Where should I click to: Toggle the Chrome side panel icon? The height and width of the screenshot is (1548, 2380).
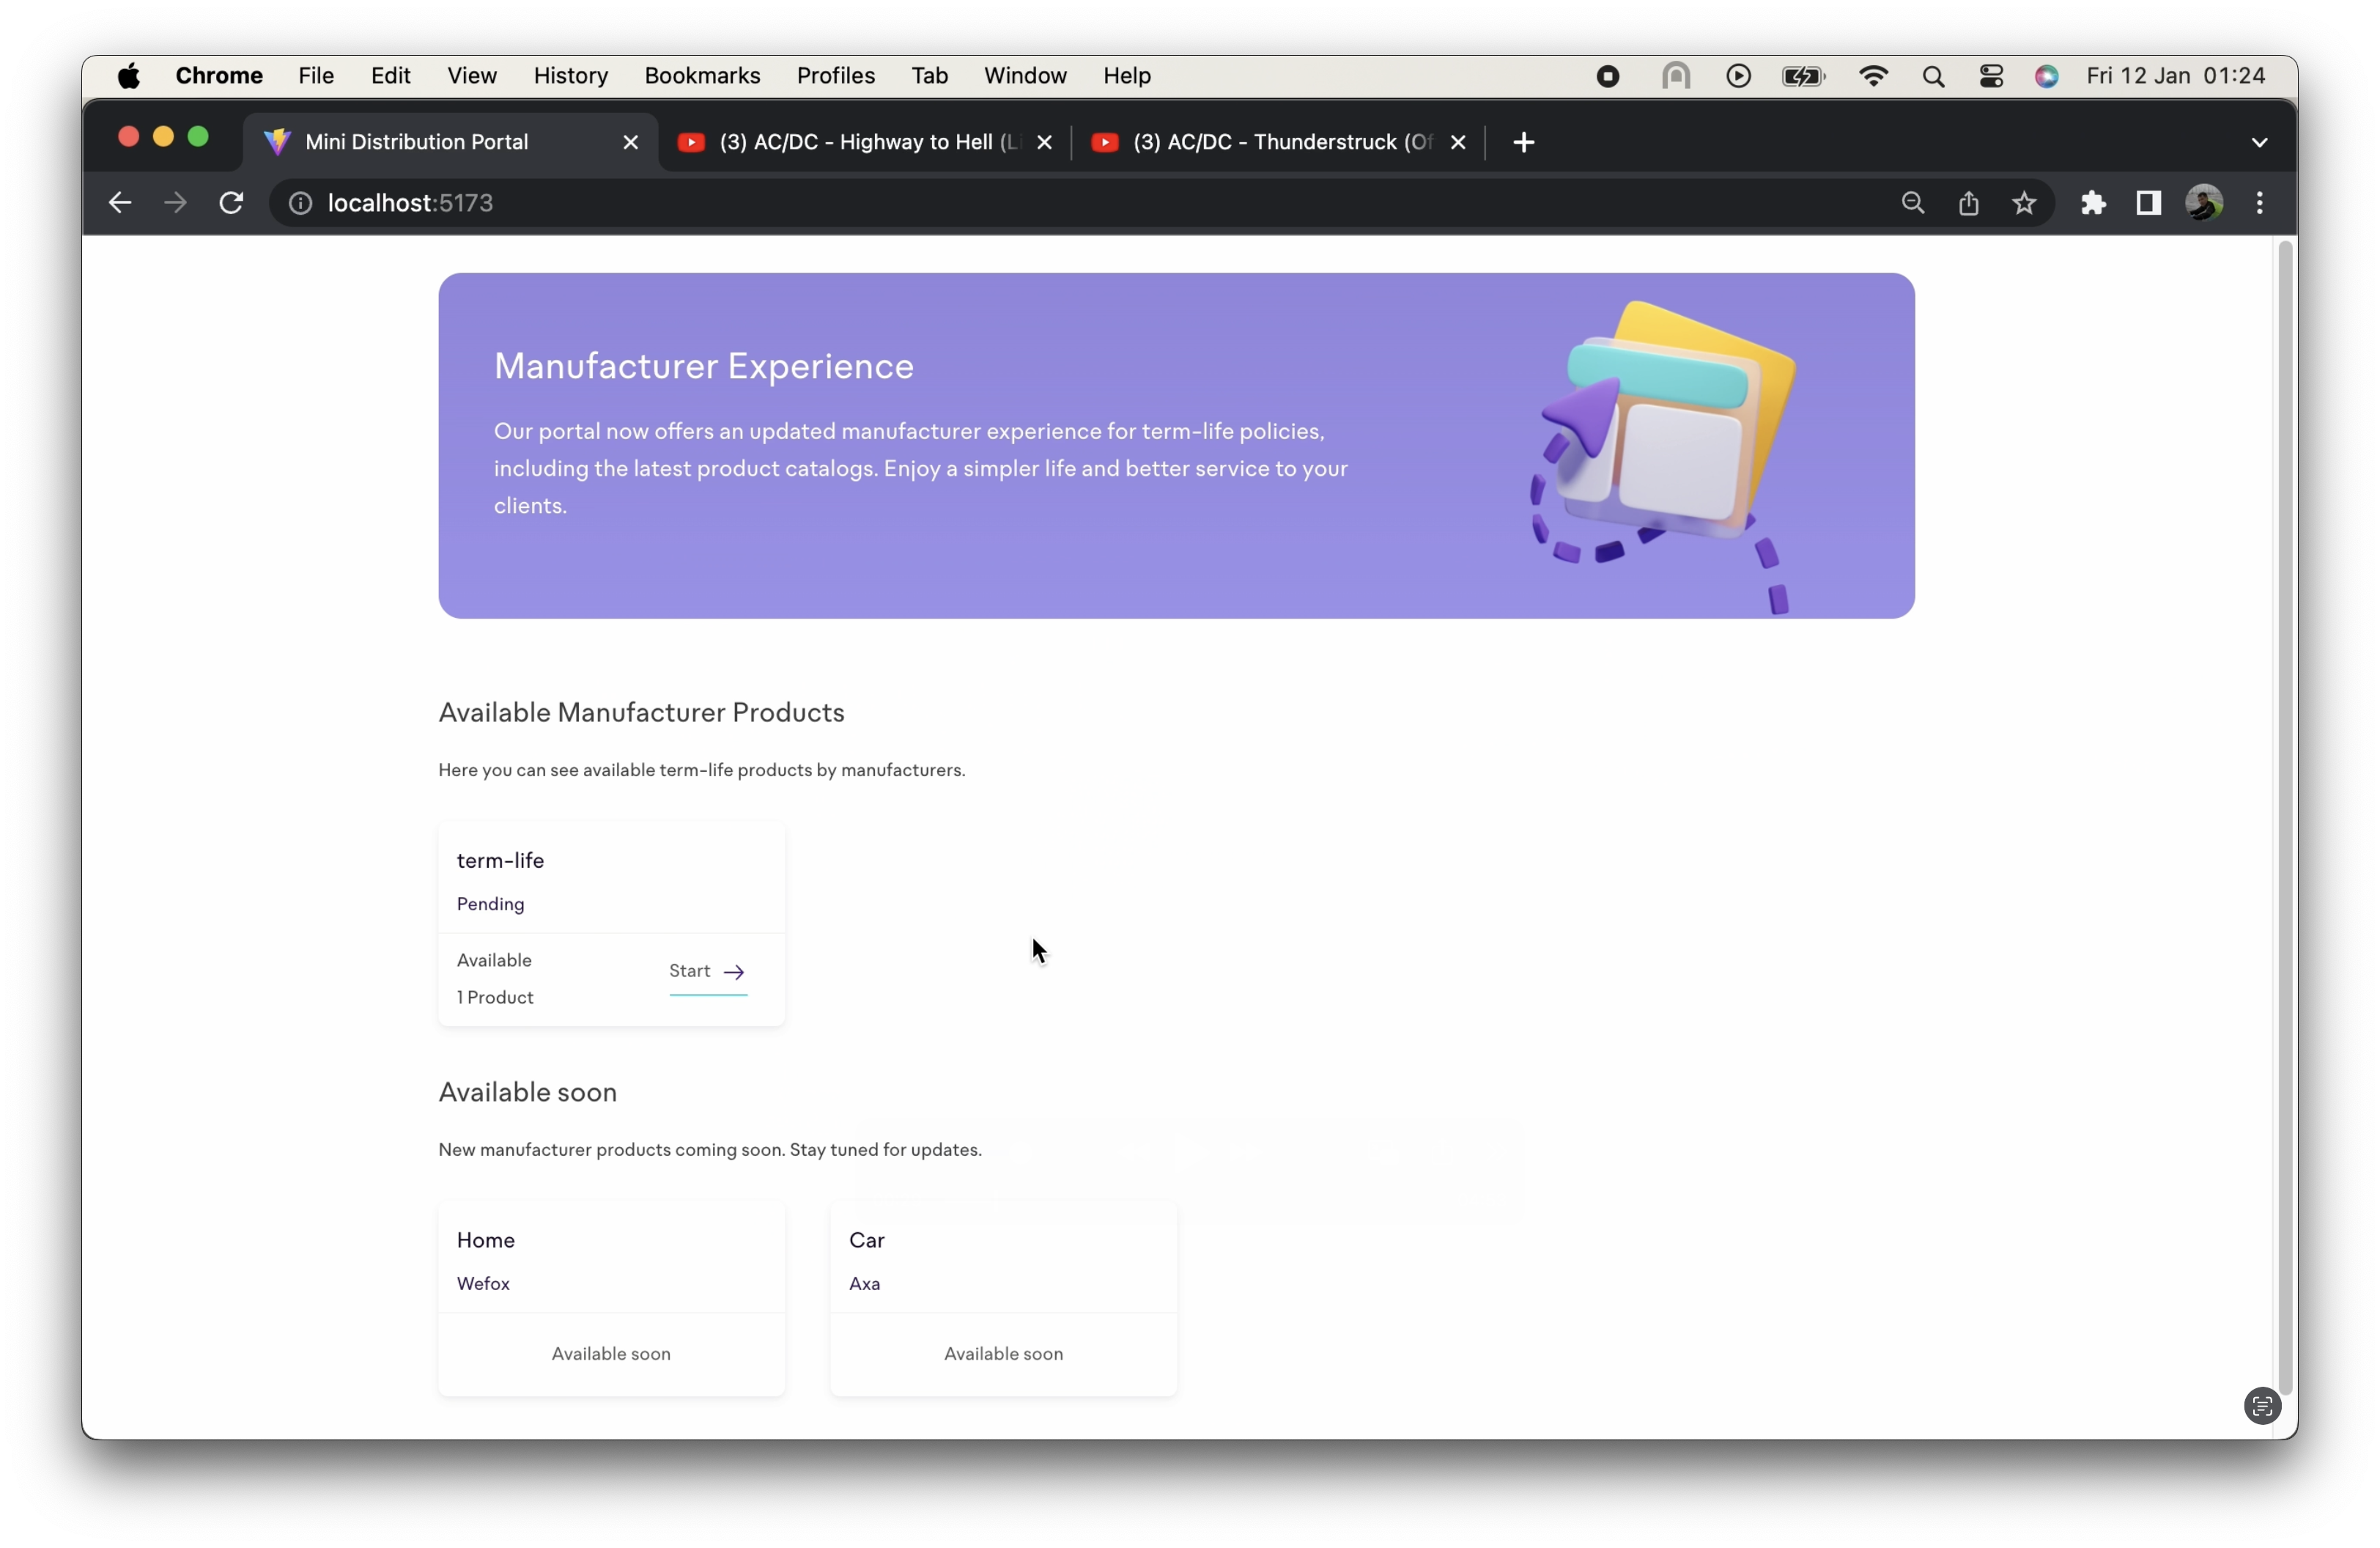coord(2148,203)
